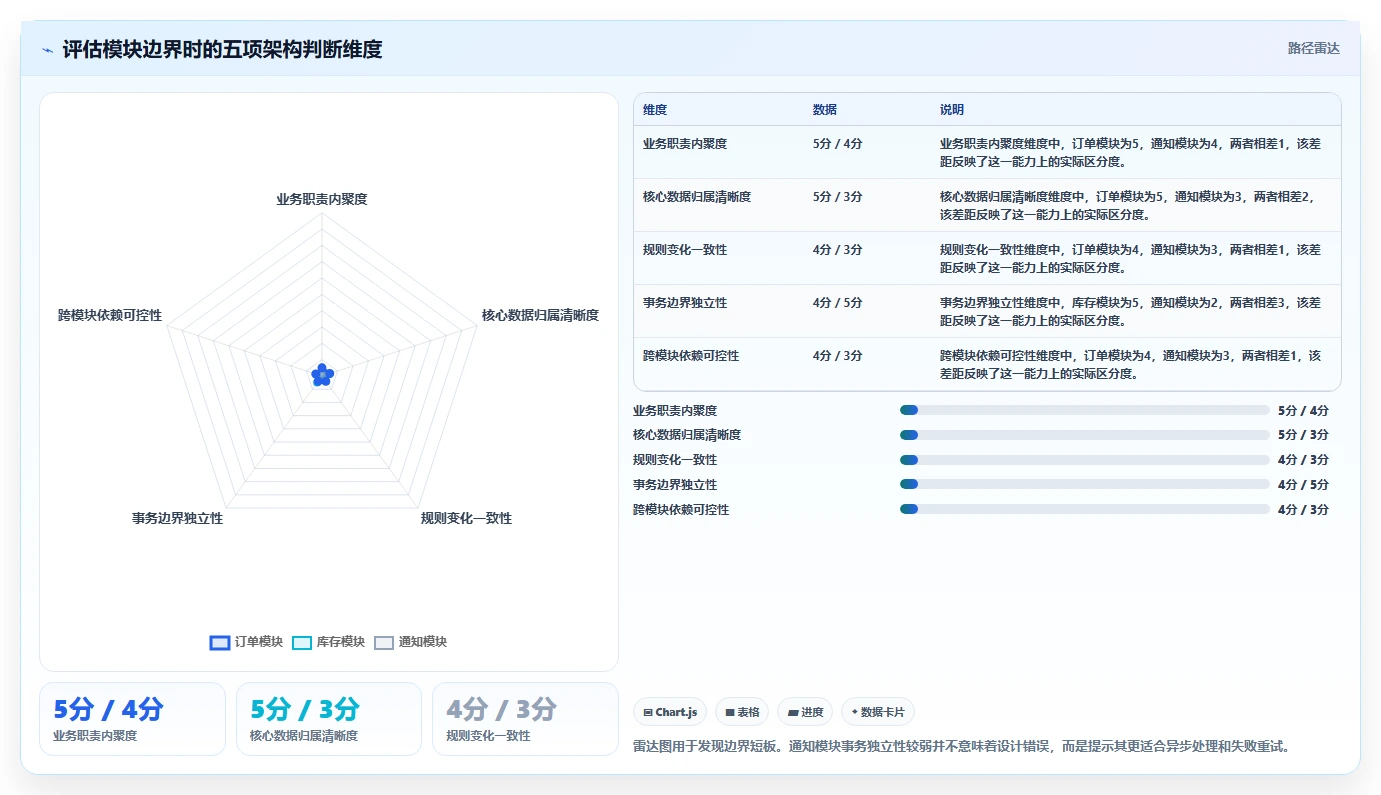Click the 事务边界独立性 description in table
The height and width of the screenshot is (795, 1381).
pyautogui.click(x=1131, y=312)
